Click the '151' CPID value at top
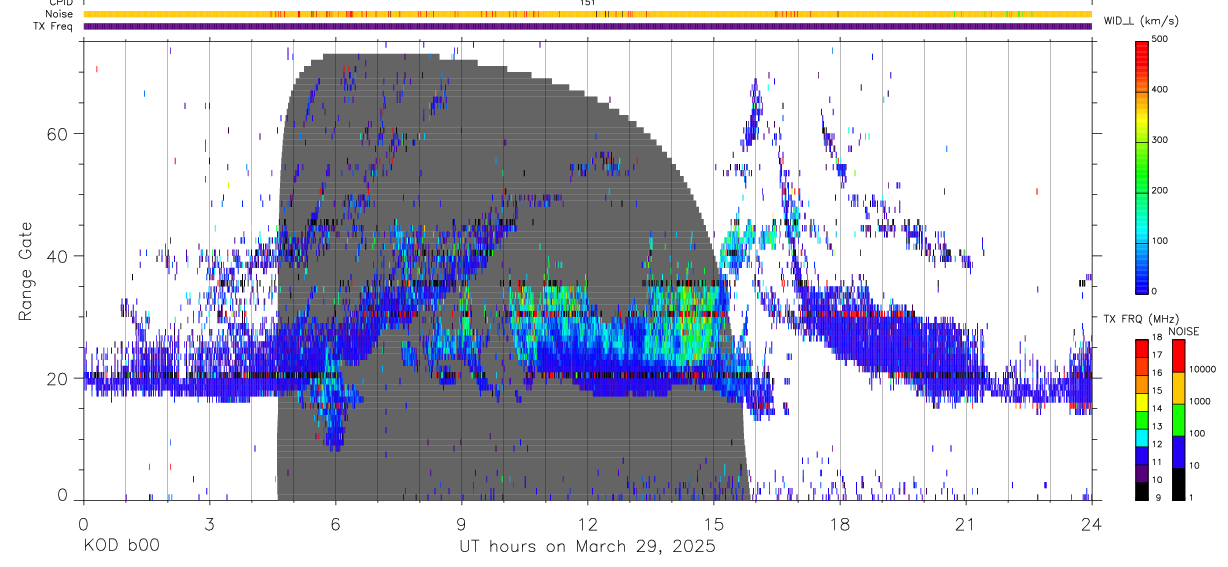Screen dimensions: 1228x567 pos(588,3)
